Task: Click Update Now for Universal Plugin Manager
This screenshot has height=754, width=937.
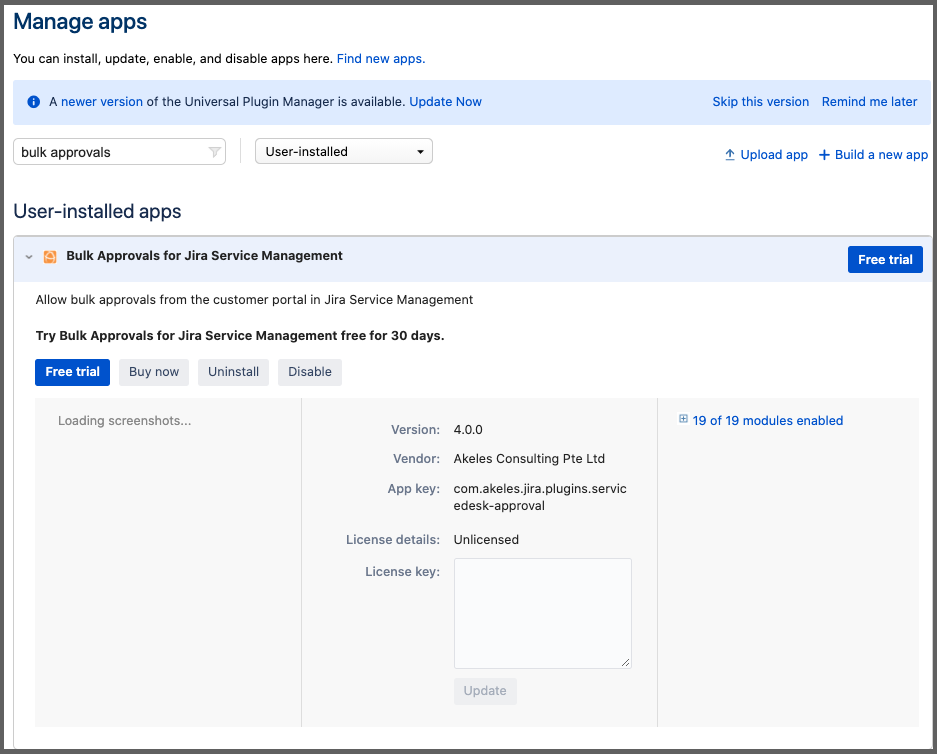Action: click(445, 102)
